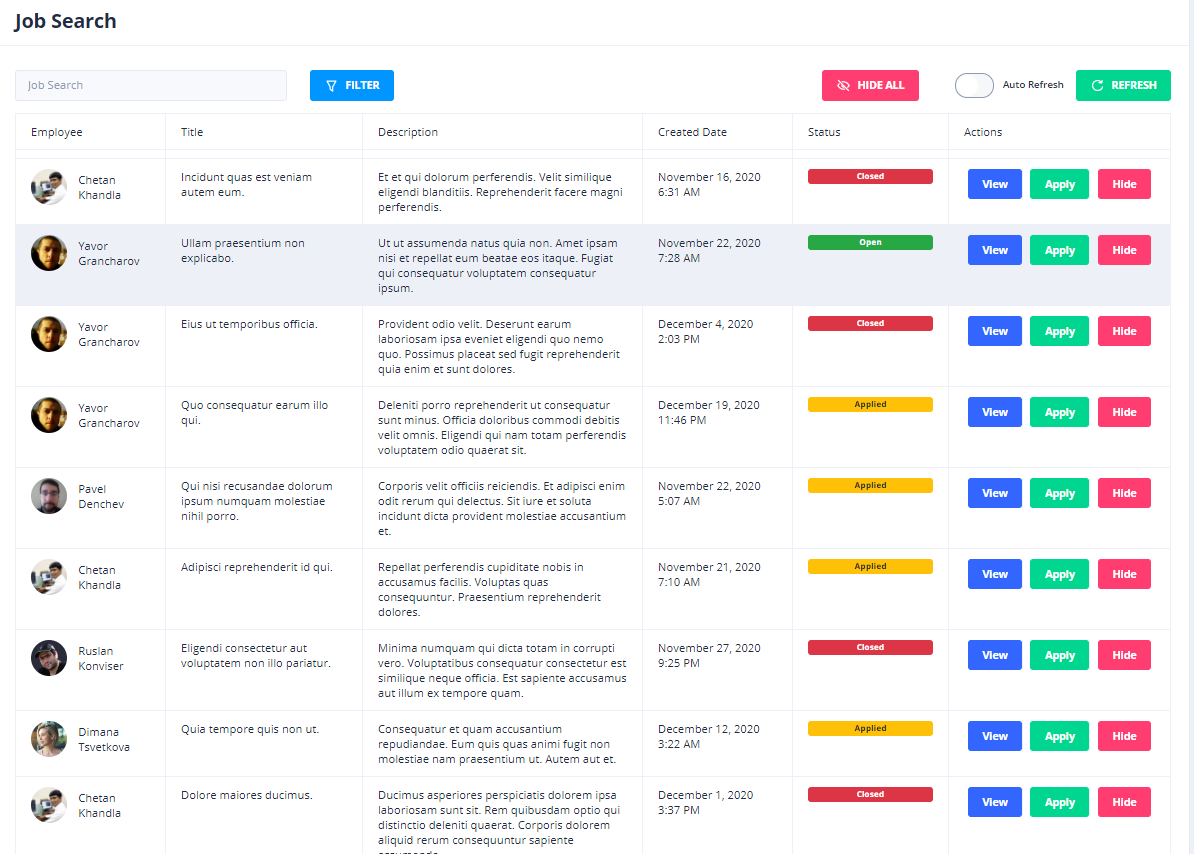1194x854 pixels.
Task: Click the Job Search input field
Action: [x=151, y=86]
